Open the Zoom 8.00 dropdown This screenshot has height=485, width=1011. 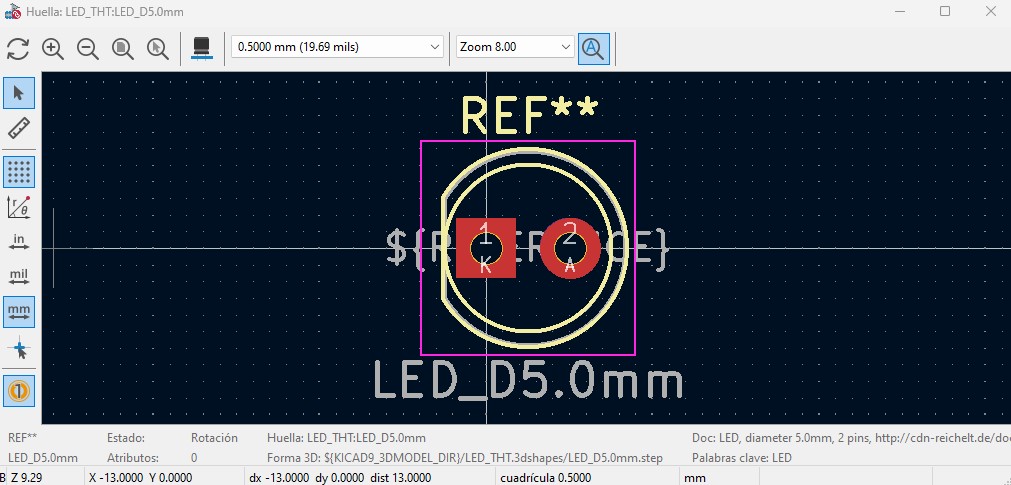coord(515,47)
